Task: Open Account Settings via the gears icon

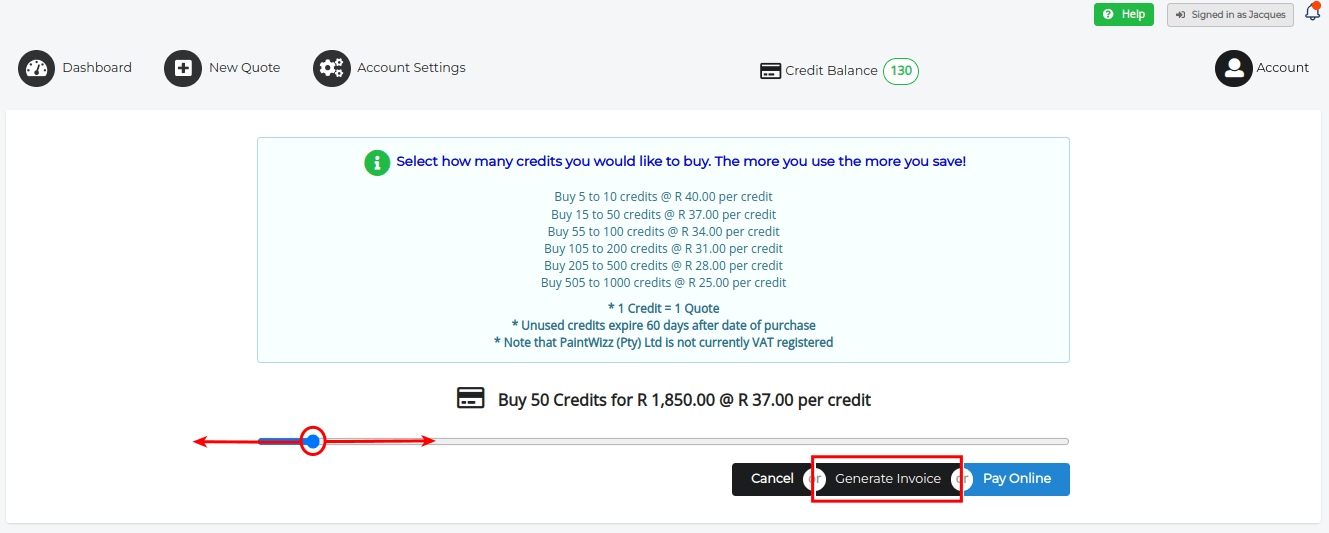Action: pyautogui.click(x=332, y=68)
